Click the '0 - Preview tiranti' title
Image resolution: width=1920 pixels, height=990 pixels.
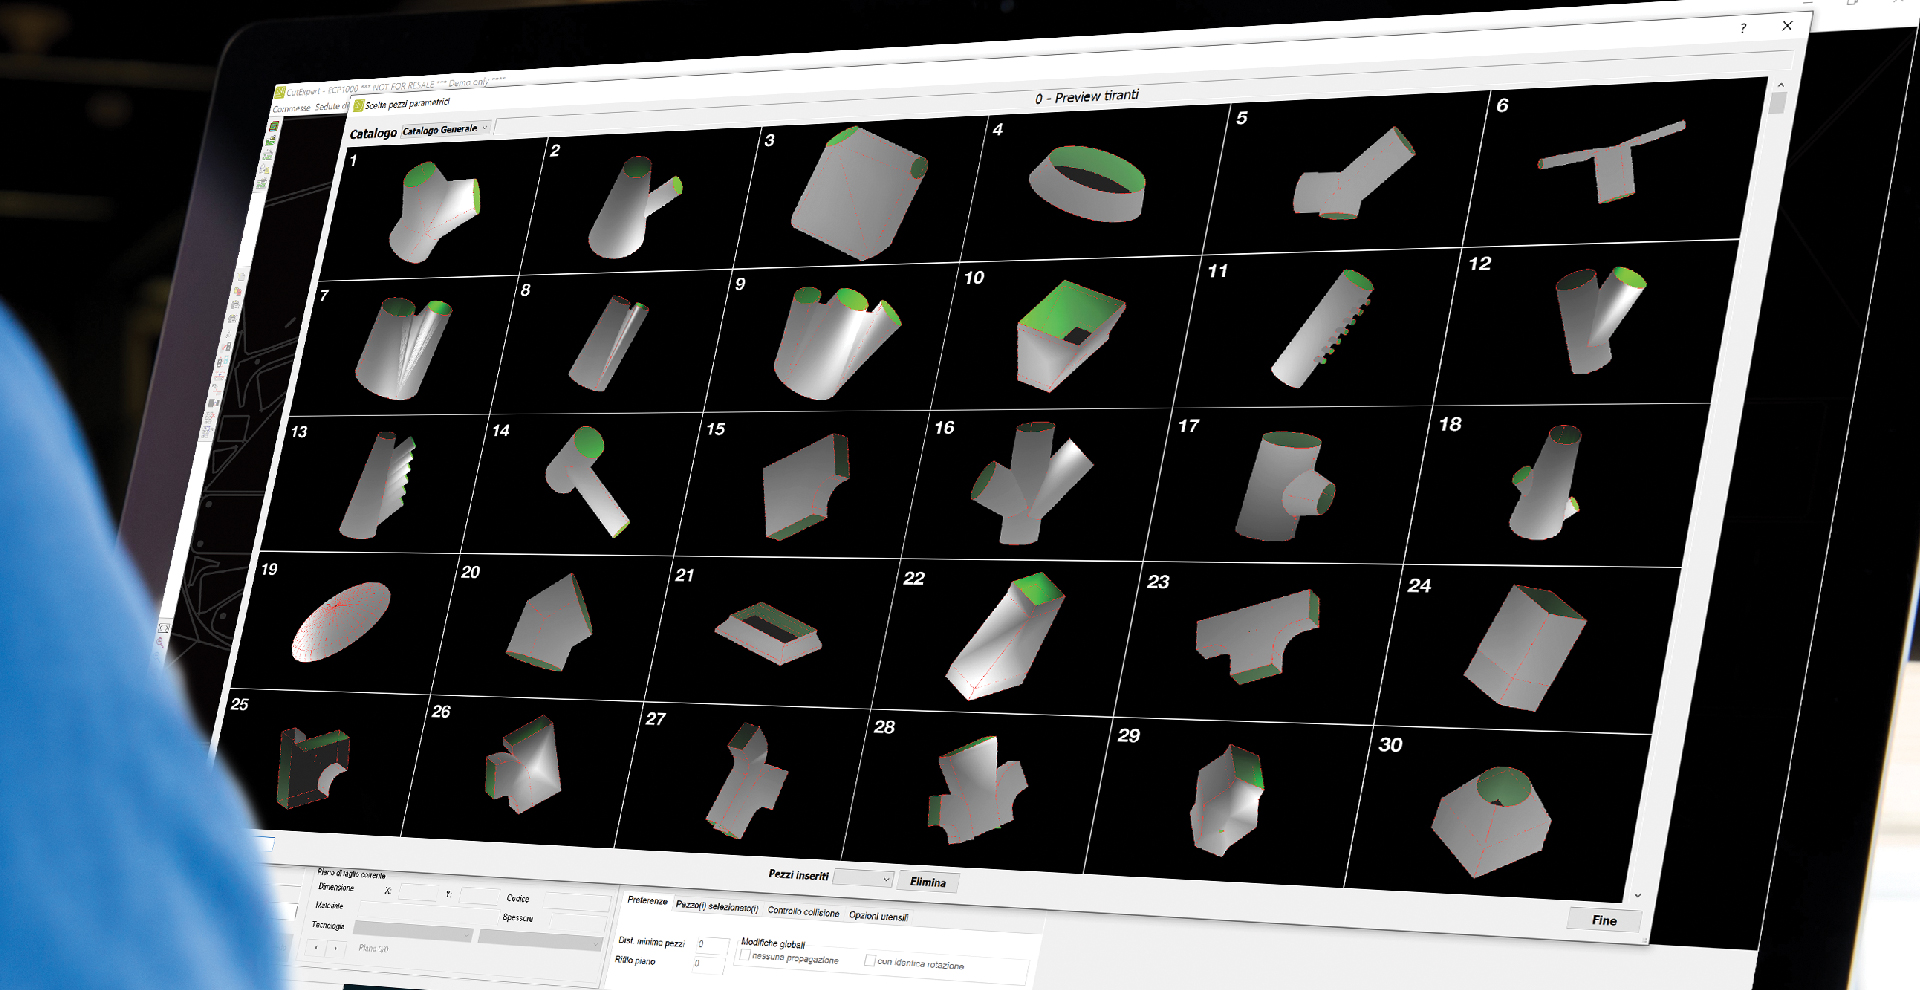tap(1087, 97)
